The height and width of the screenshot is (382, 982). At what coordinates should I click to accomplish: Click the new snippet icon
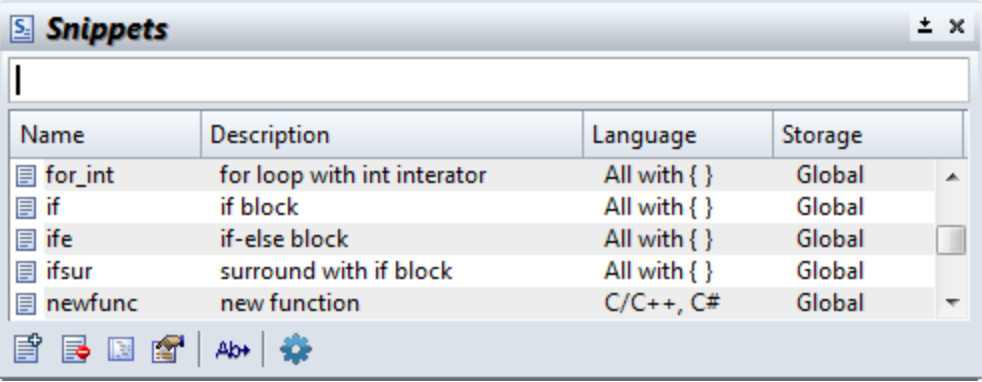pos(28,349)
